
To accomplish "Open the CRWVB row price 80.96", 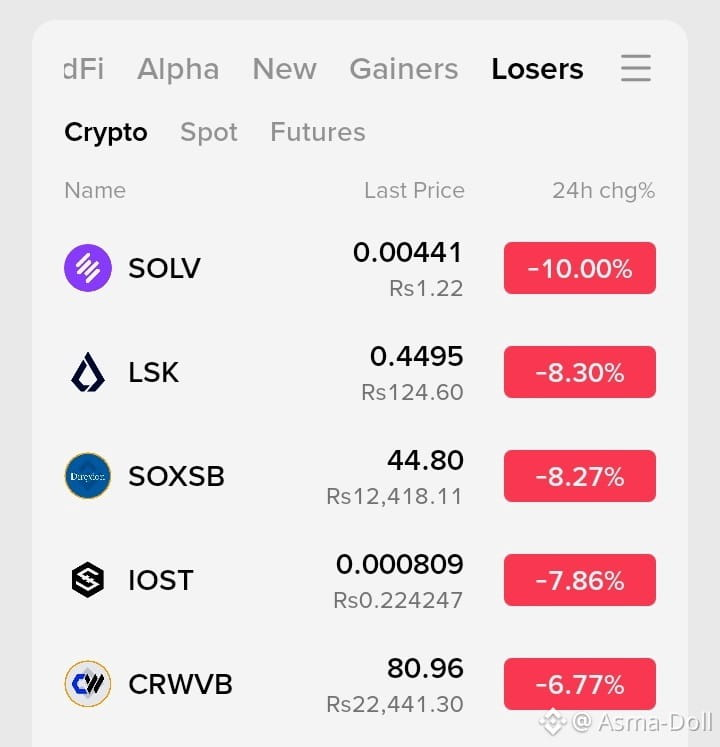I will [x=425, y=668].
